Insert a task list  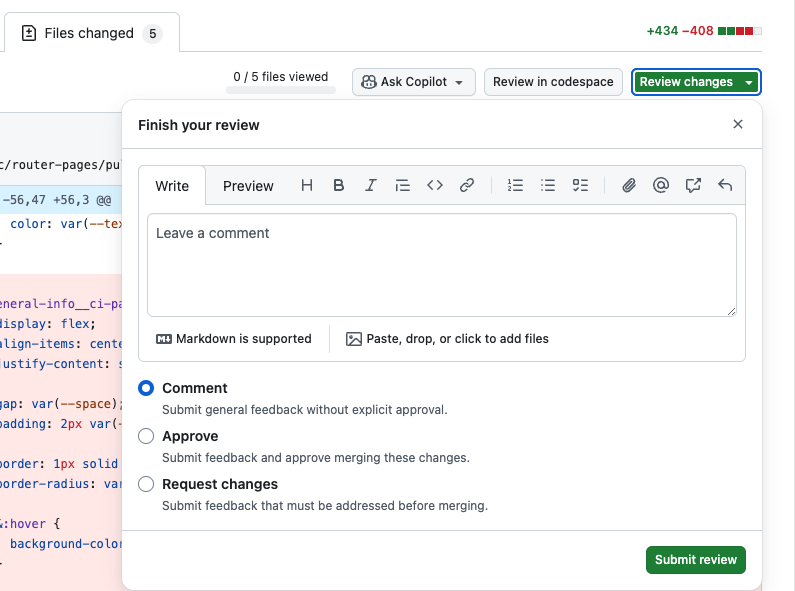click(x=580, y=186)
